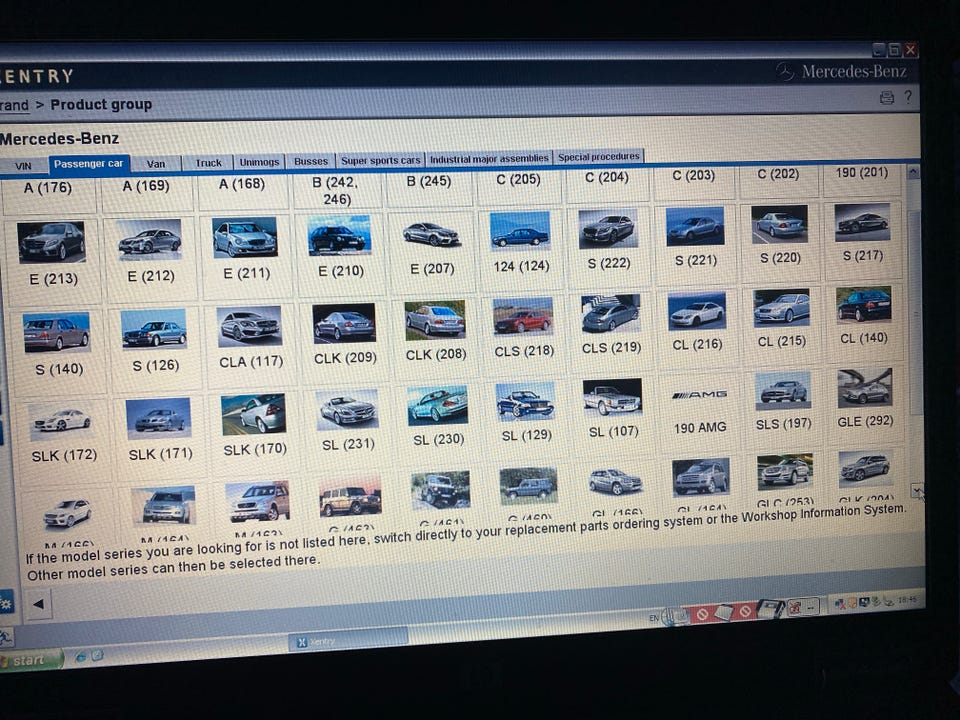Select model series C (203)

click(x=693, y=175)
